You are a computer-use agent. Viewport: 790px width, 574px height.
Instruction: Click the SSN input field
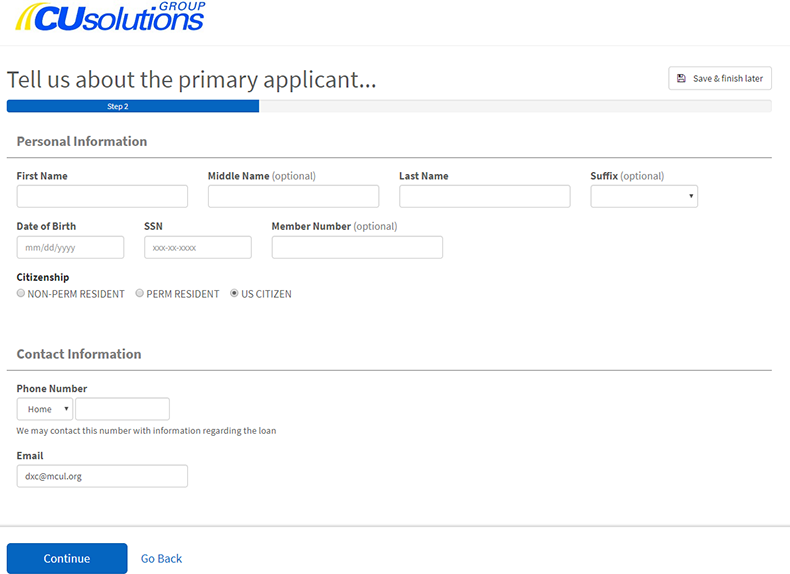(x=198, y=247)
